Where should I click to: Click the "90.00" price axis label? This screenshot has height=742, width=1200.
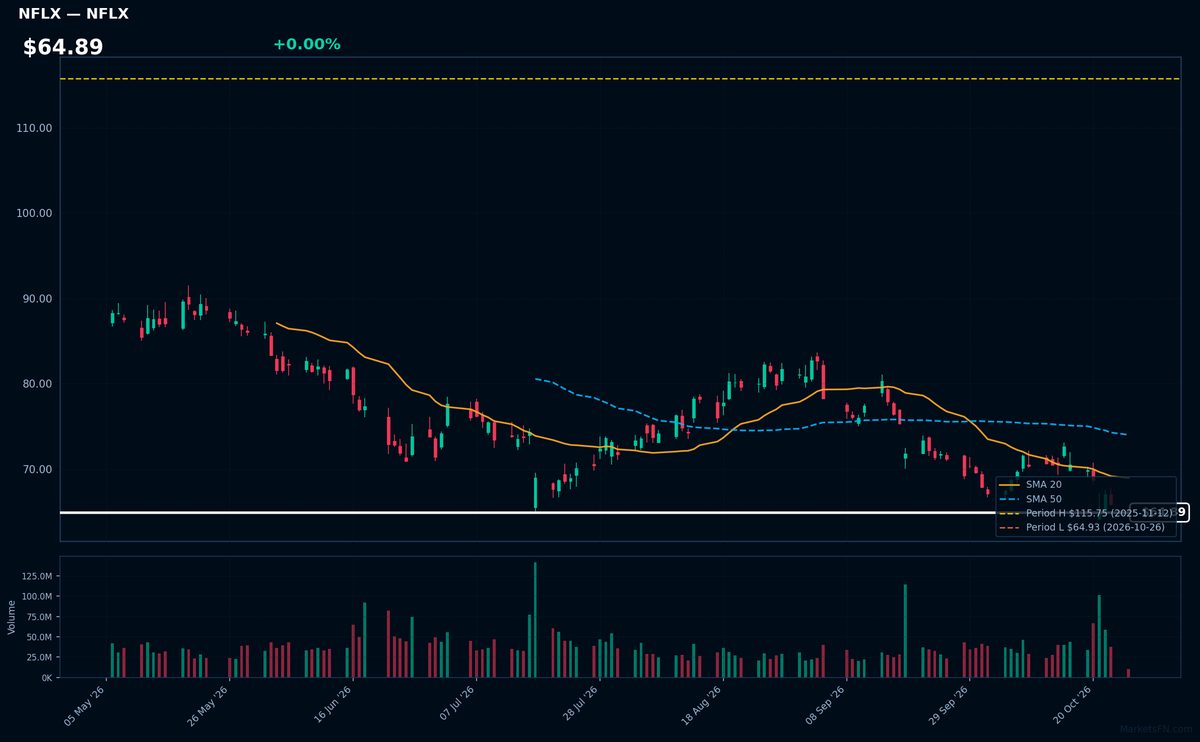coord(38,299)
